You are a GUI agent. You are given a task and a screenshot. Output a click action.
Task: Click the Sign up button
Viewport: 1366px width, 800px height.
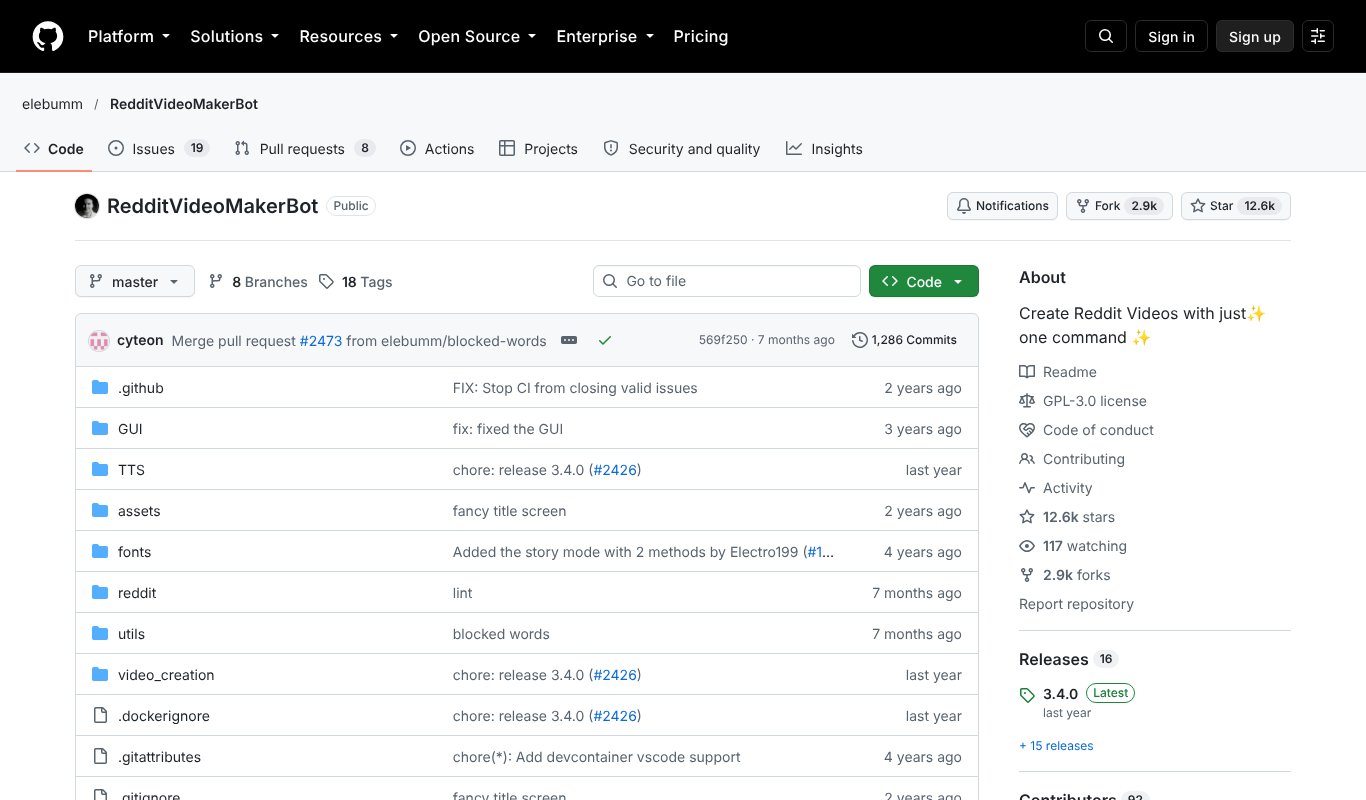(1254, 37)
